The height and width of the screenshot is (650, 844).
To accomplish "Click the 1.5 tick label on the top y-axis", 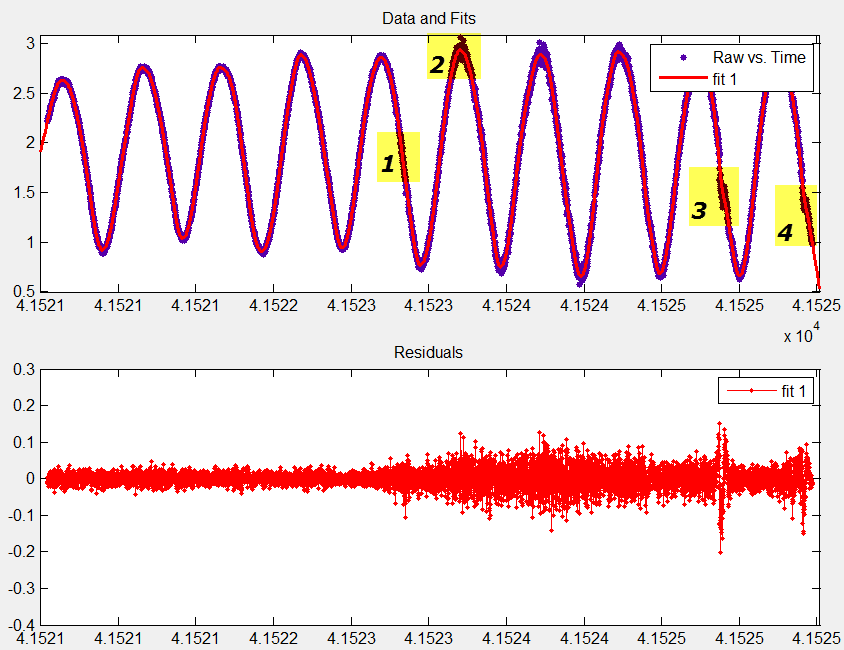I will (23, 192).
